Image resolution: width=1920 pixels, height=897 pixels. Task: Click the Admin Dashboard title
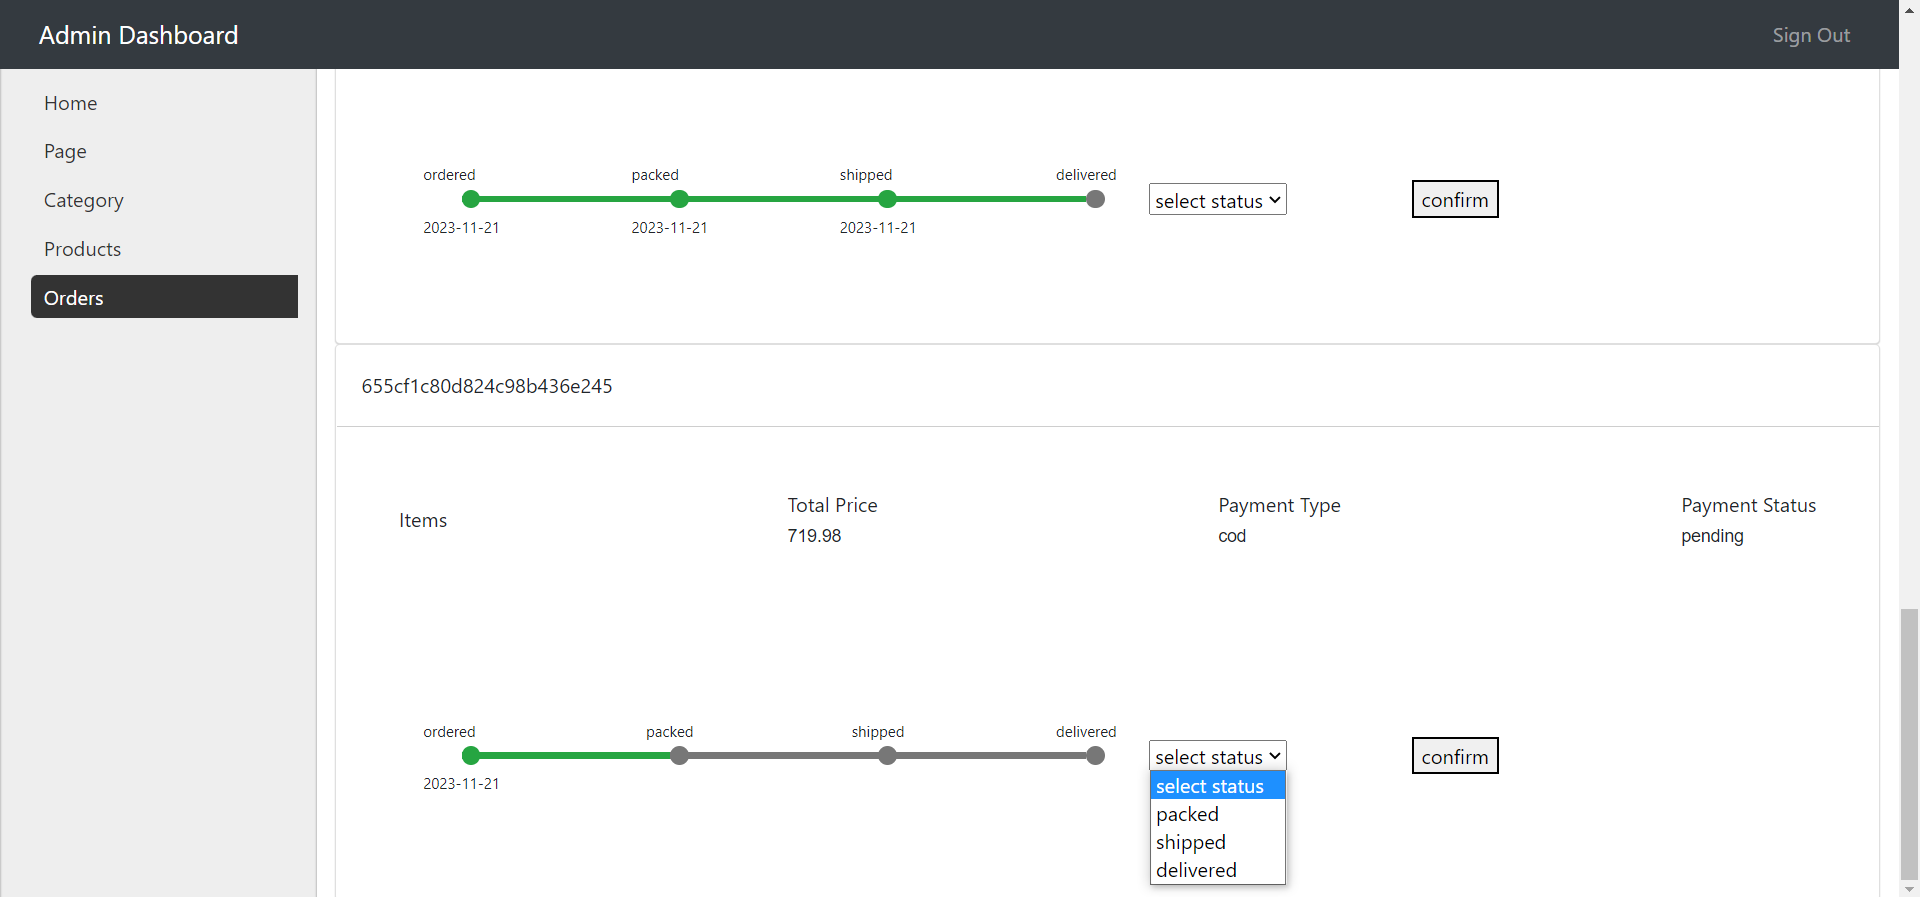point(138,35)
